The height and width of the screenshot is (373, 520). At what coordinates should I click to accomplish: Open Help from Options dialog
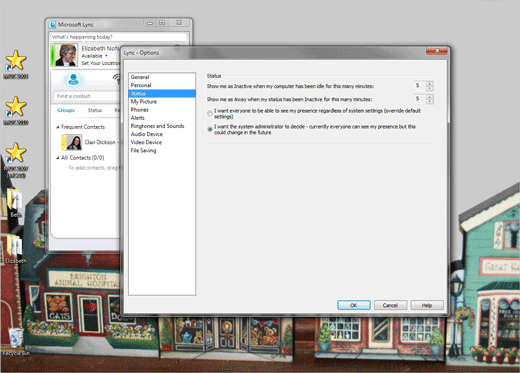pos(427,305)
